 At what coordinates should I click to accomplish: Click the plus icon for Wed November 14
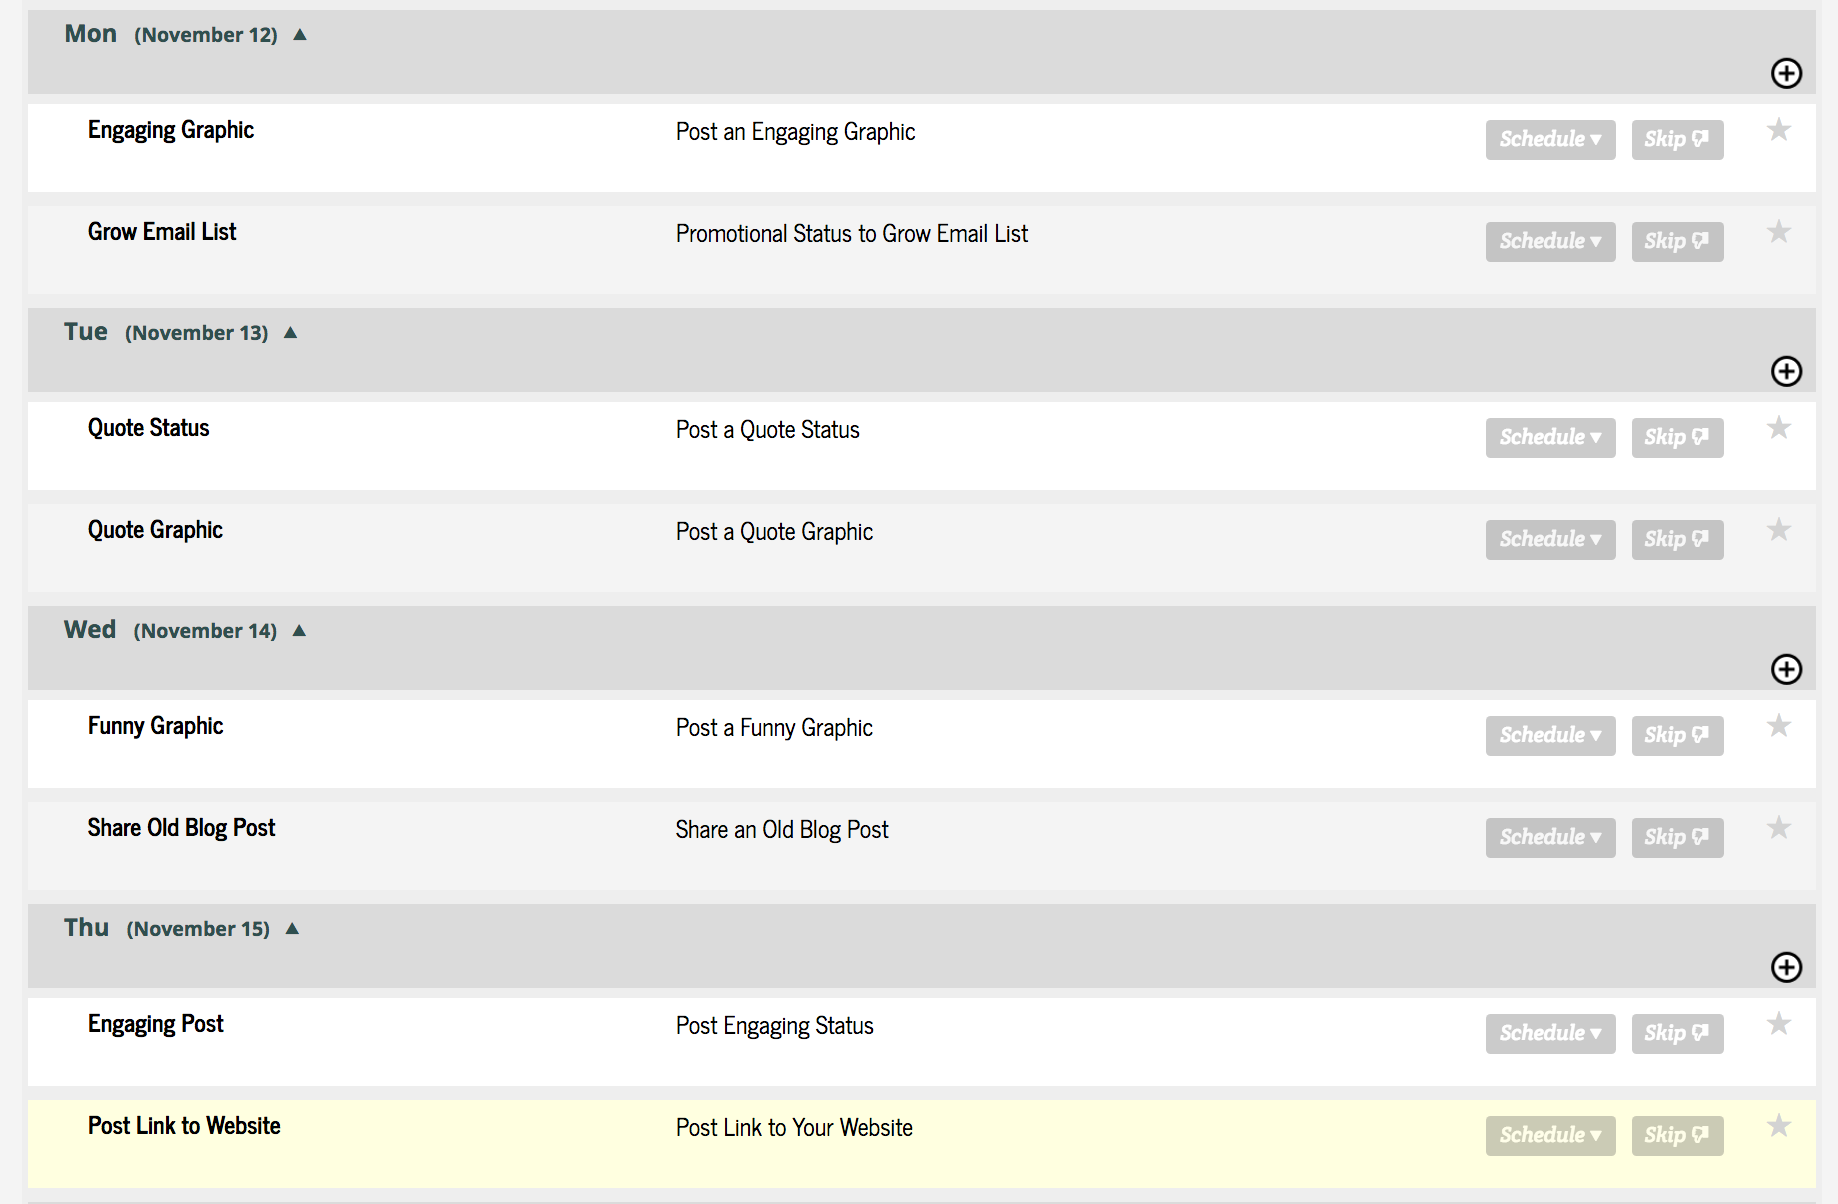(x=1786, y=669)
